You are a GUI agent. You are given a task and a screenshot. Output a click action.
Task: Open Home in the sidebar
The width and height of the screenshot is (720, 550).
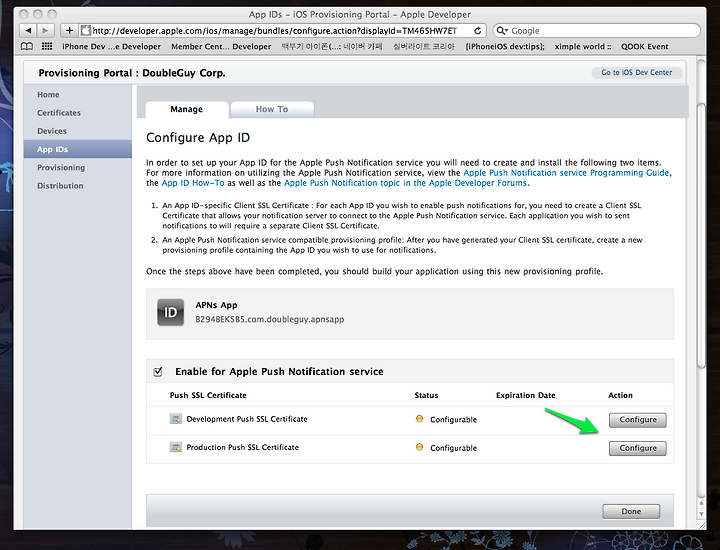(x=48, y=95)
